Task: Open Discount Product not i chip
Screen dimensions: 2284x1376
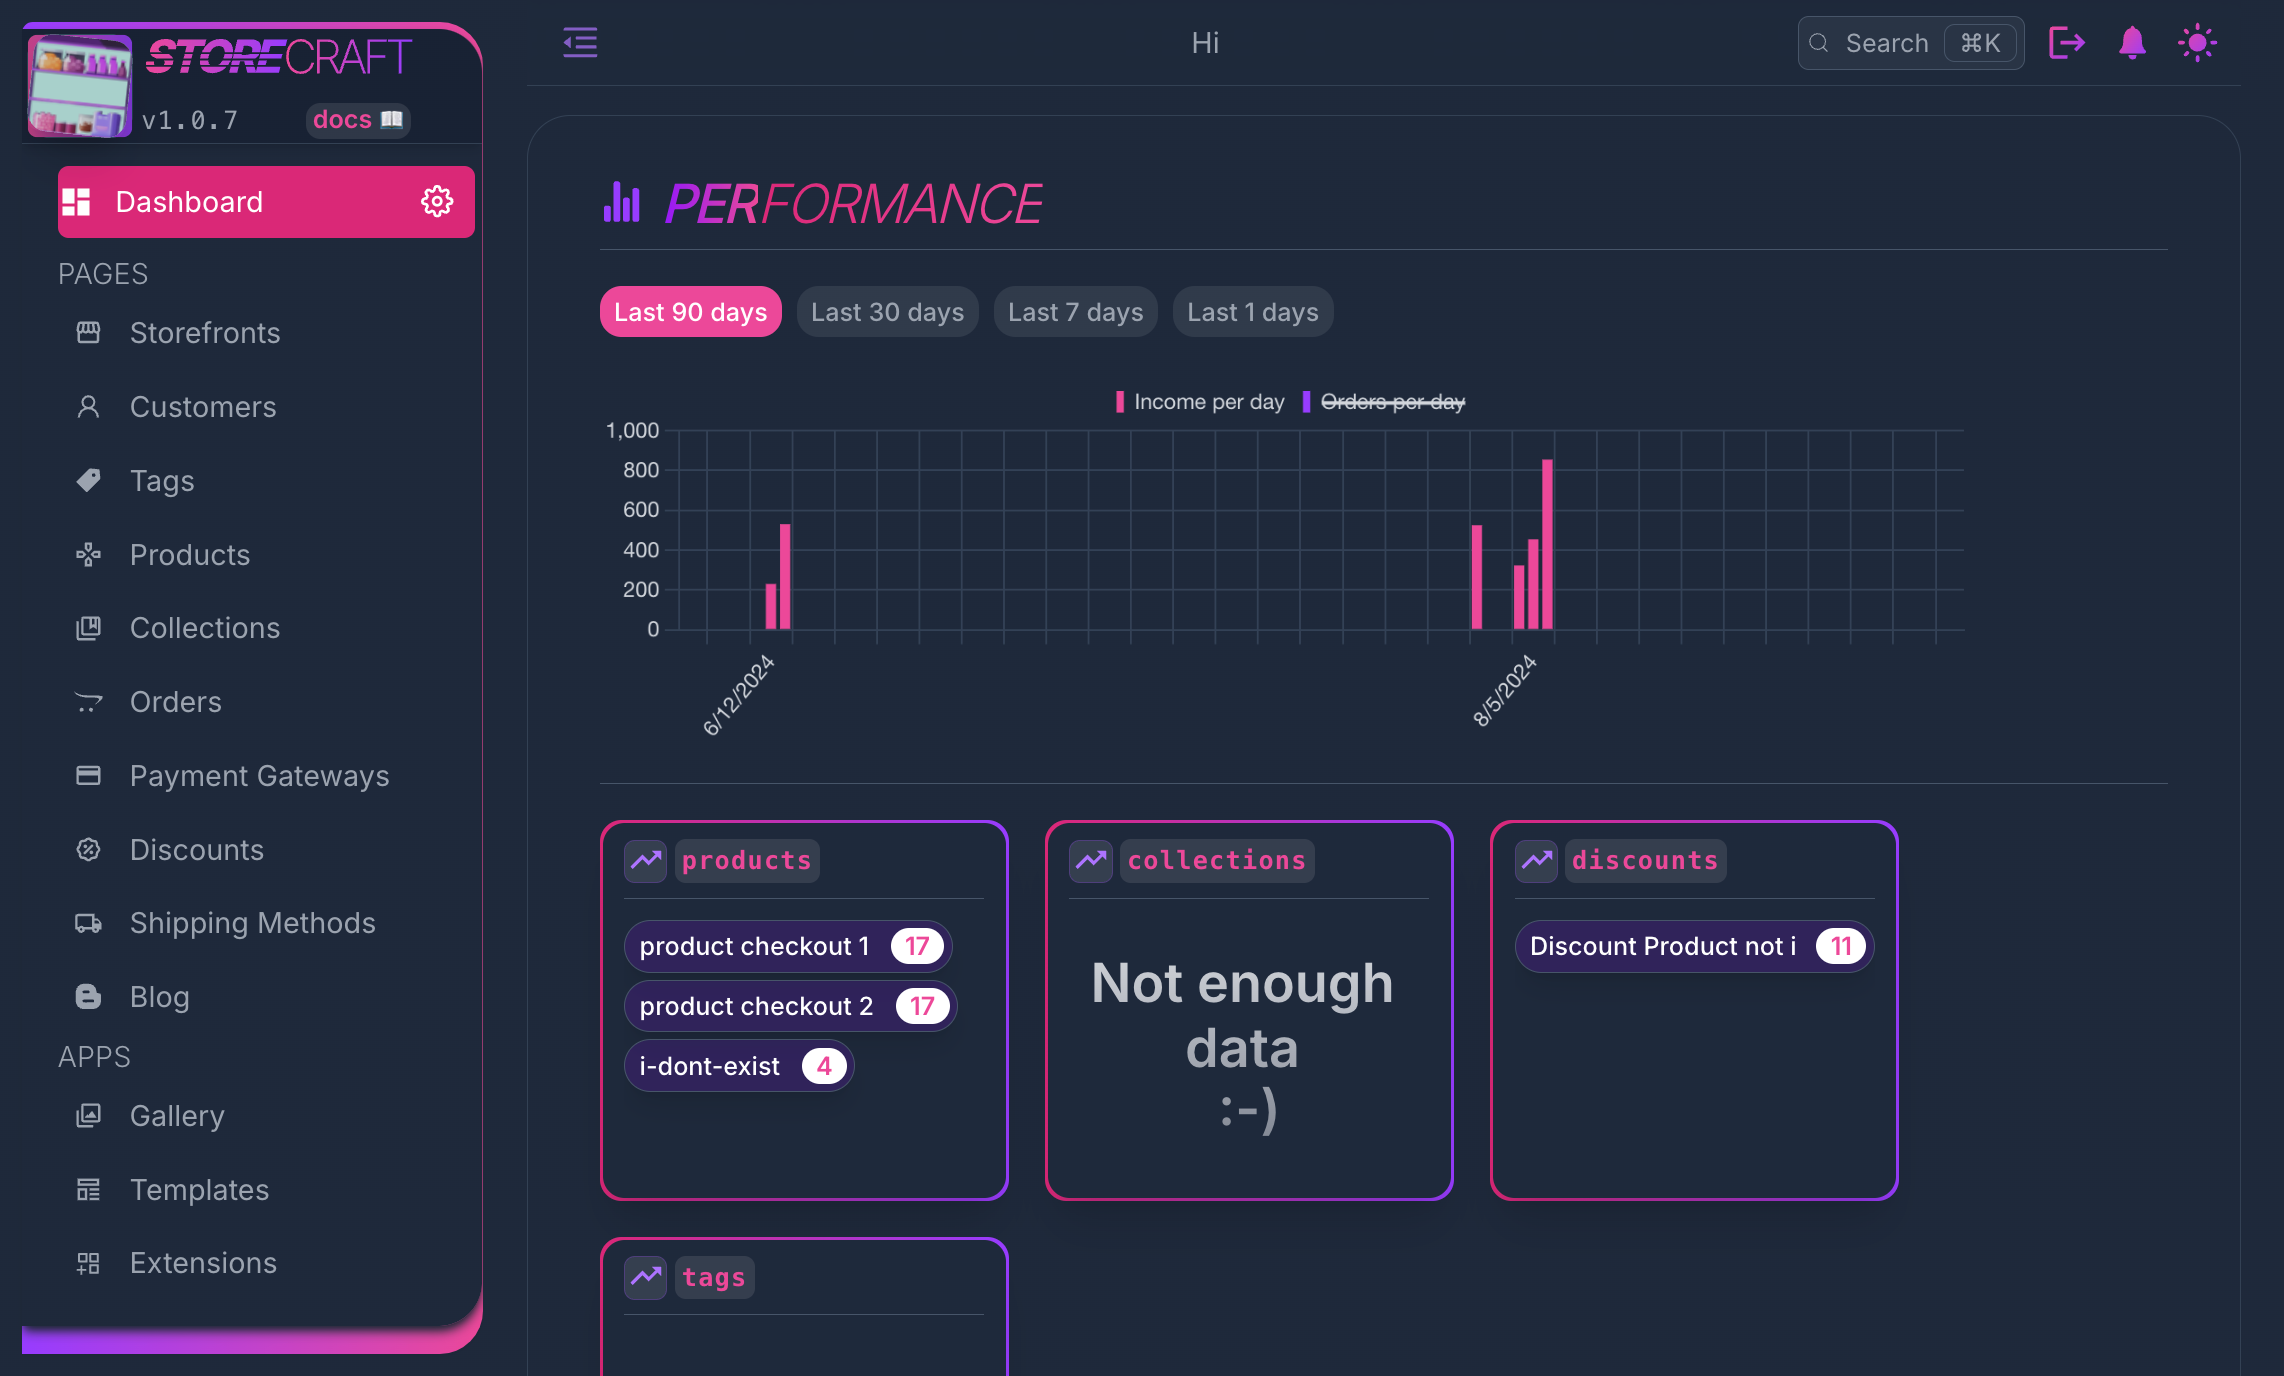Action: coord(1694,946)
